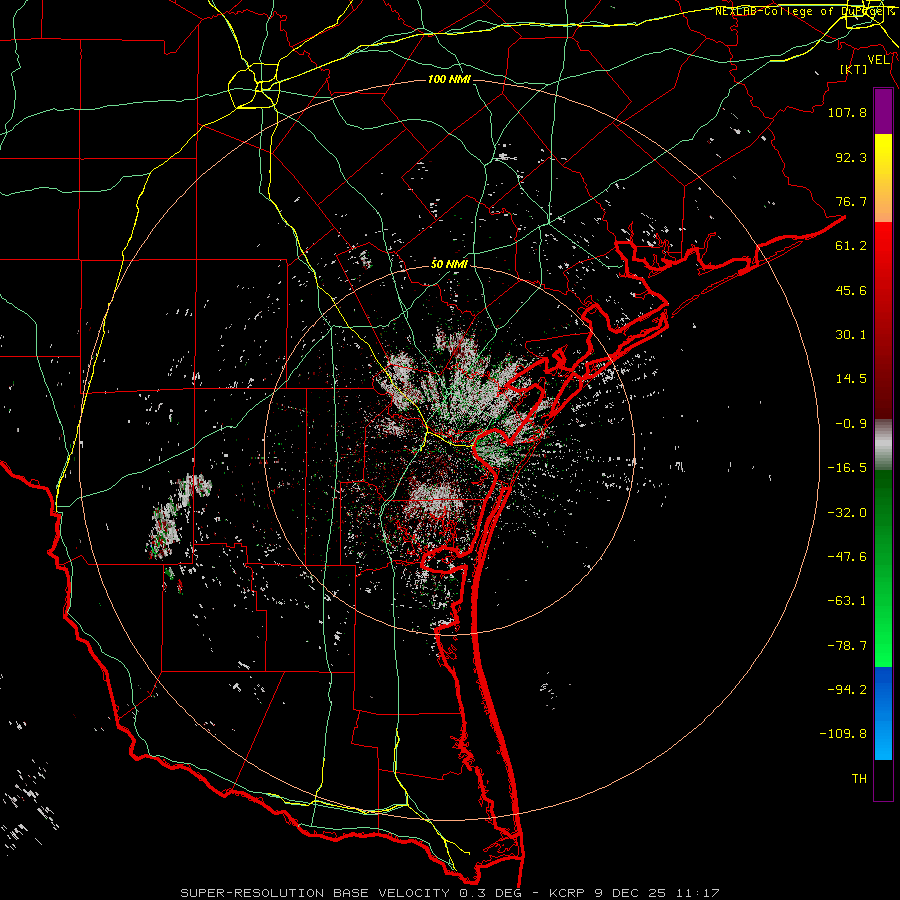This screenshot has width=900, height=900.
Task: Click the 'VEL' legend title
Action: [x=879, y=60]
